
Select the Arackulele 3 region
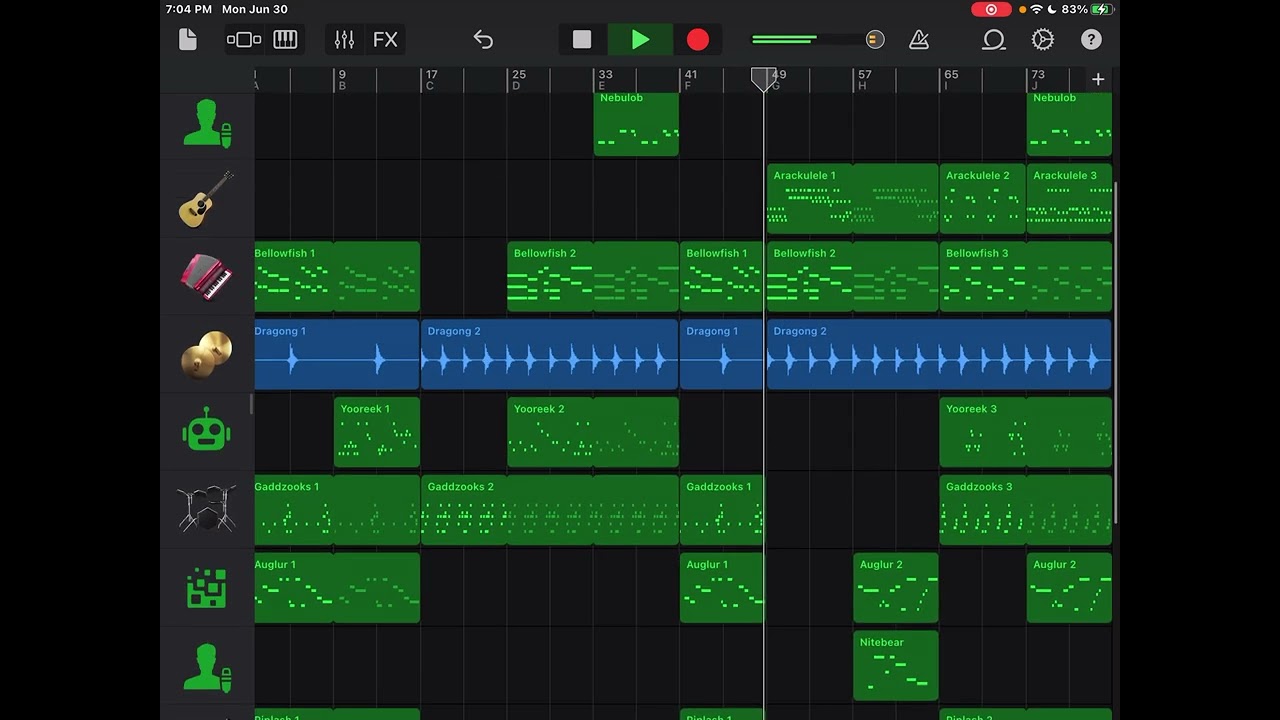pos(1069,199)
